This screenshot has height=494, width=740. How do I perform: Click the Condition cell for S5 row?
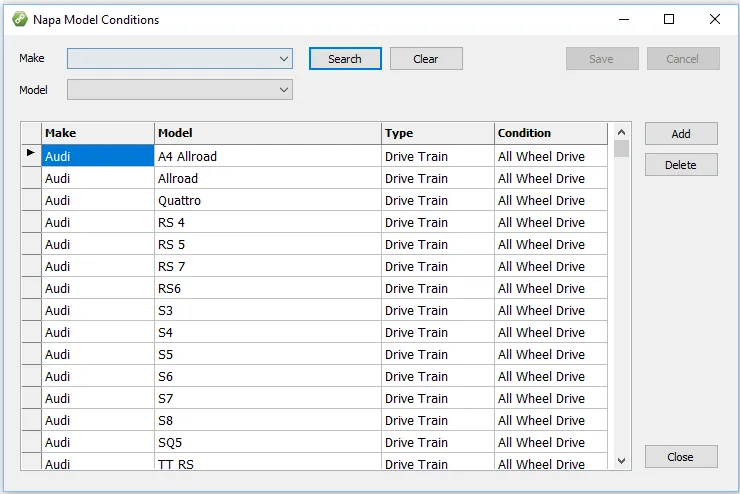[x=550, y=355]
